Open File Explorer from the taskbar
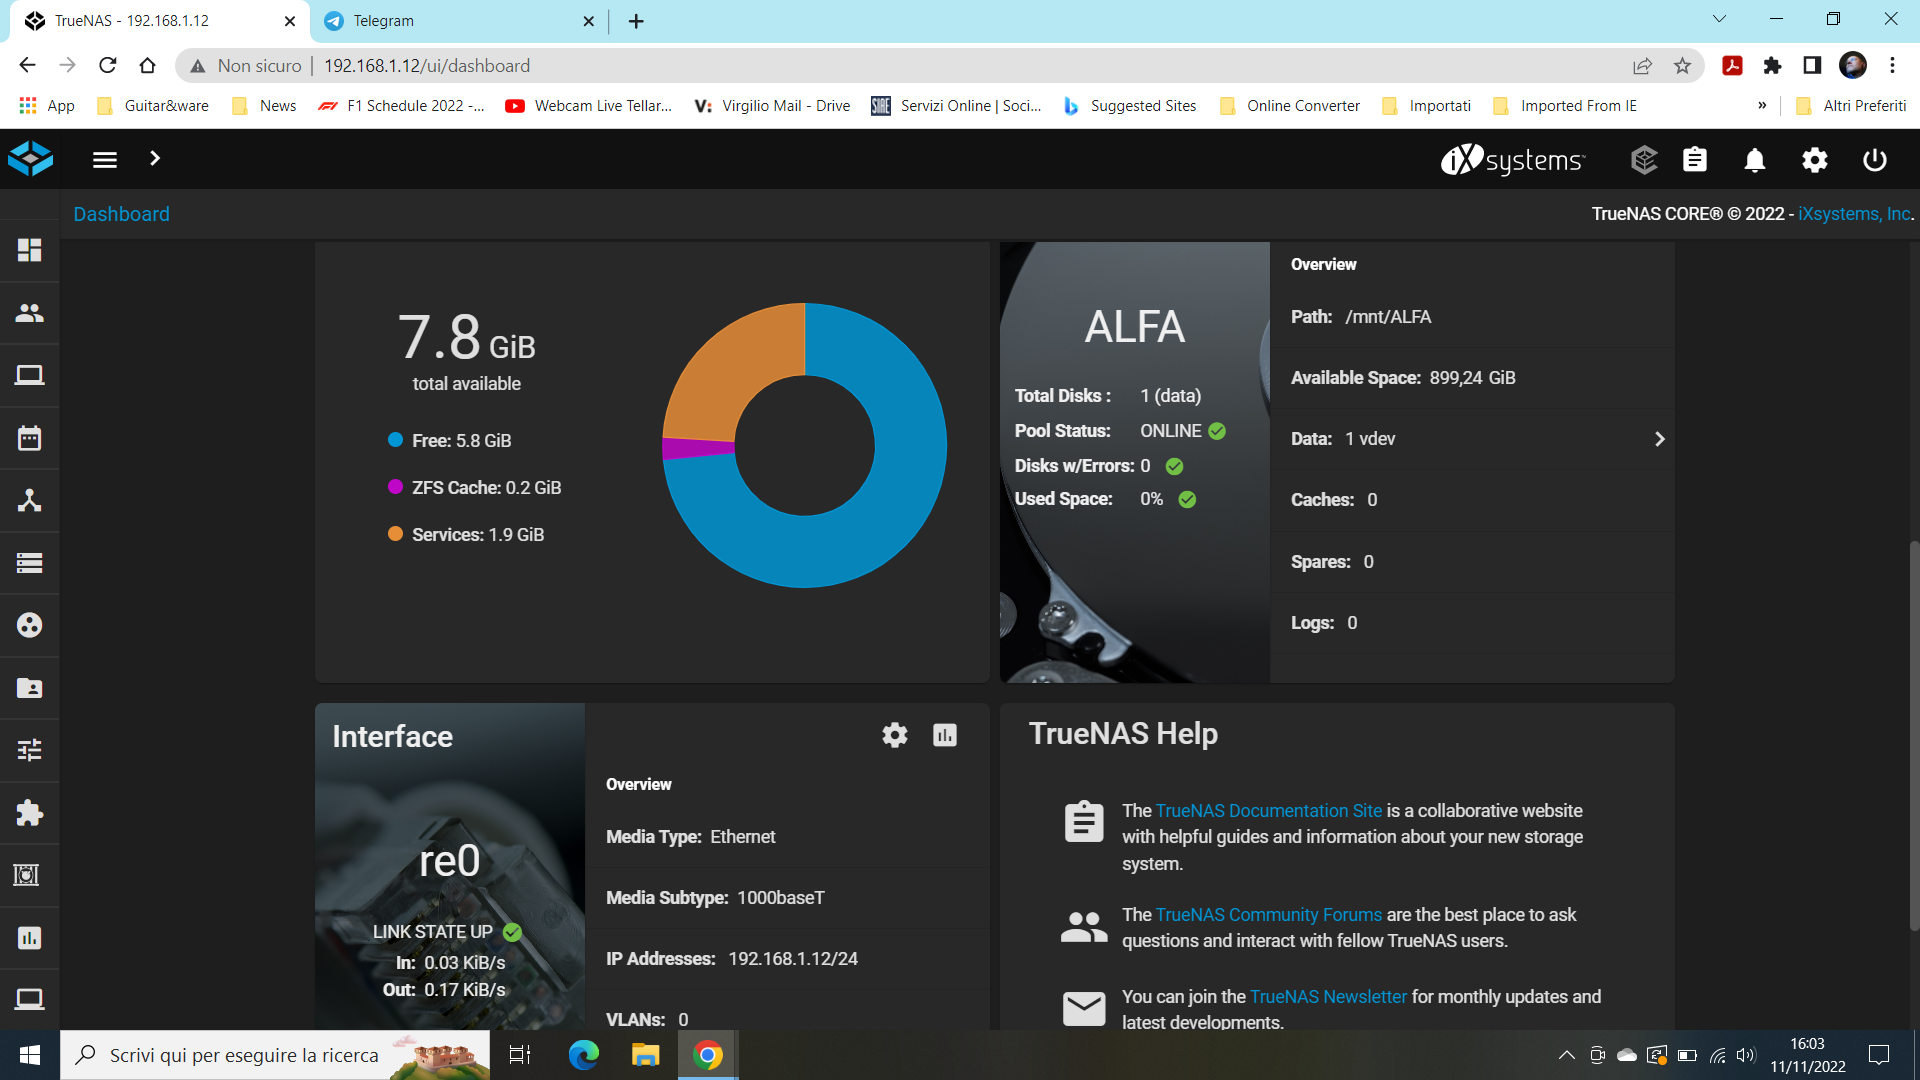 pyautogui.click(x=645, y=1055)
